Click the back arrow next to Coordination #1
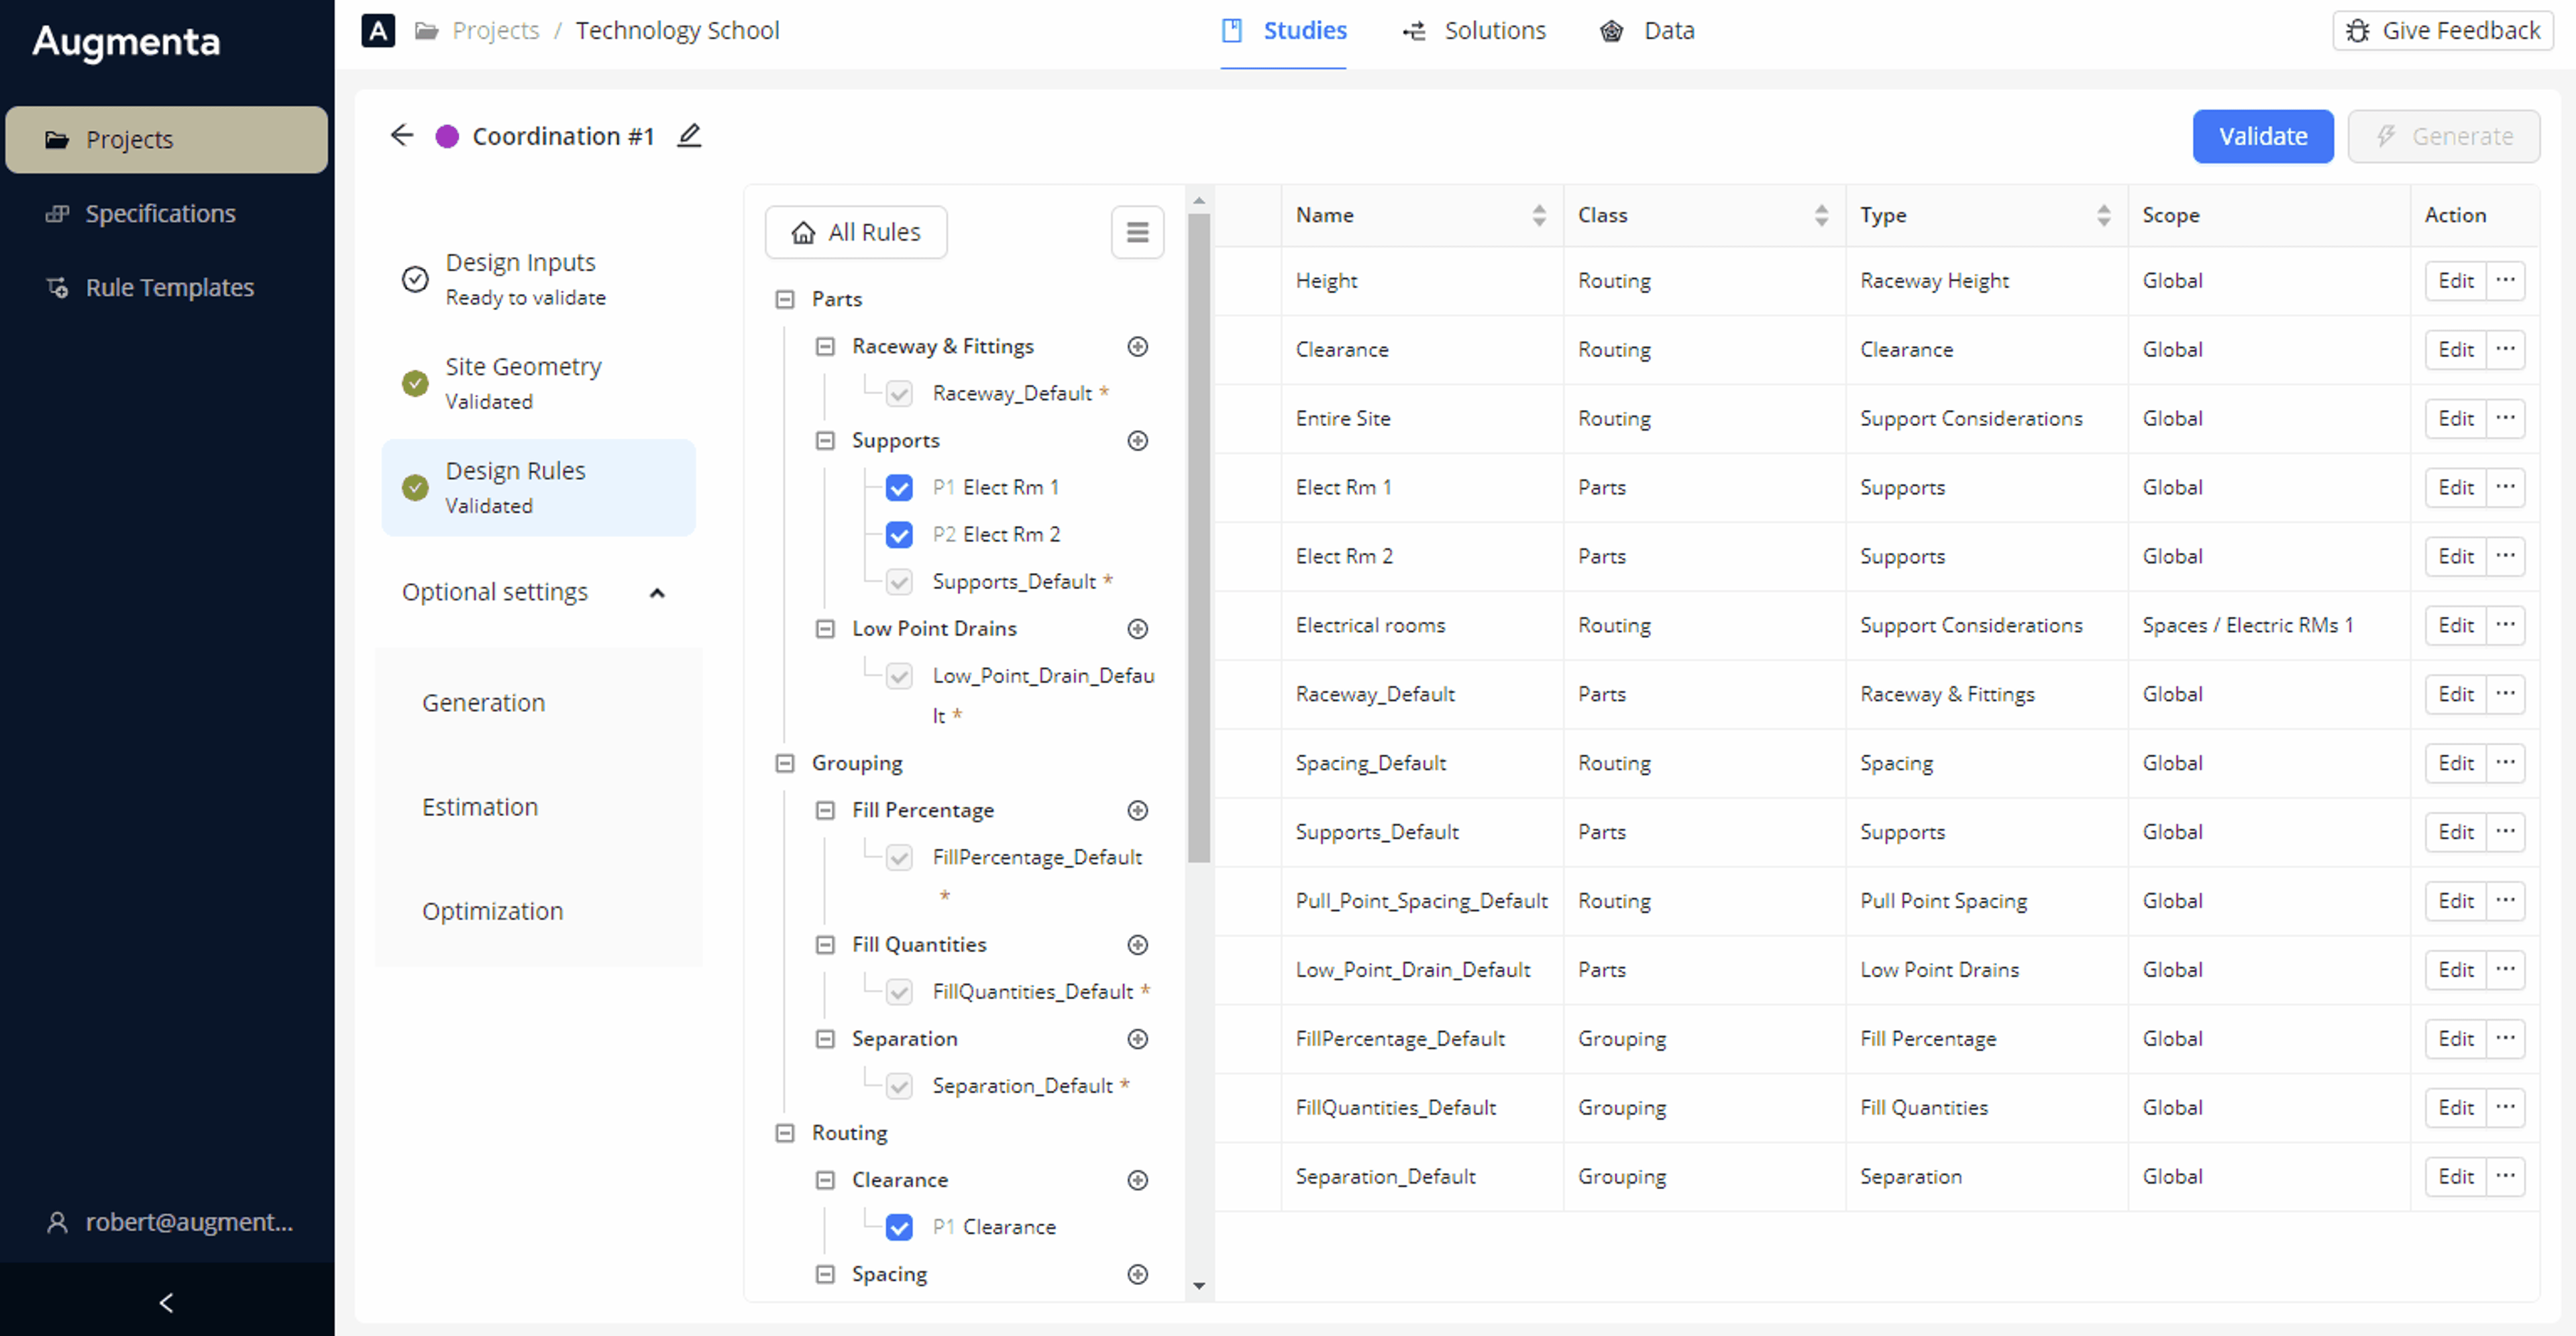The image size is (2576, 1336). (402, 135)
